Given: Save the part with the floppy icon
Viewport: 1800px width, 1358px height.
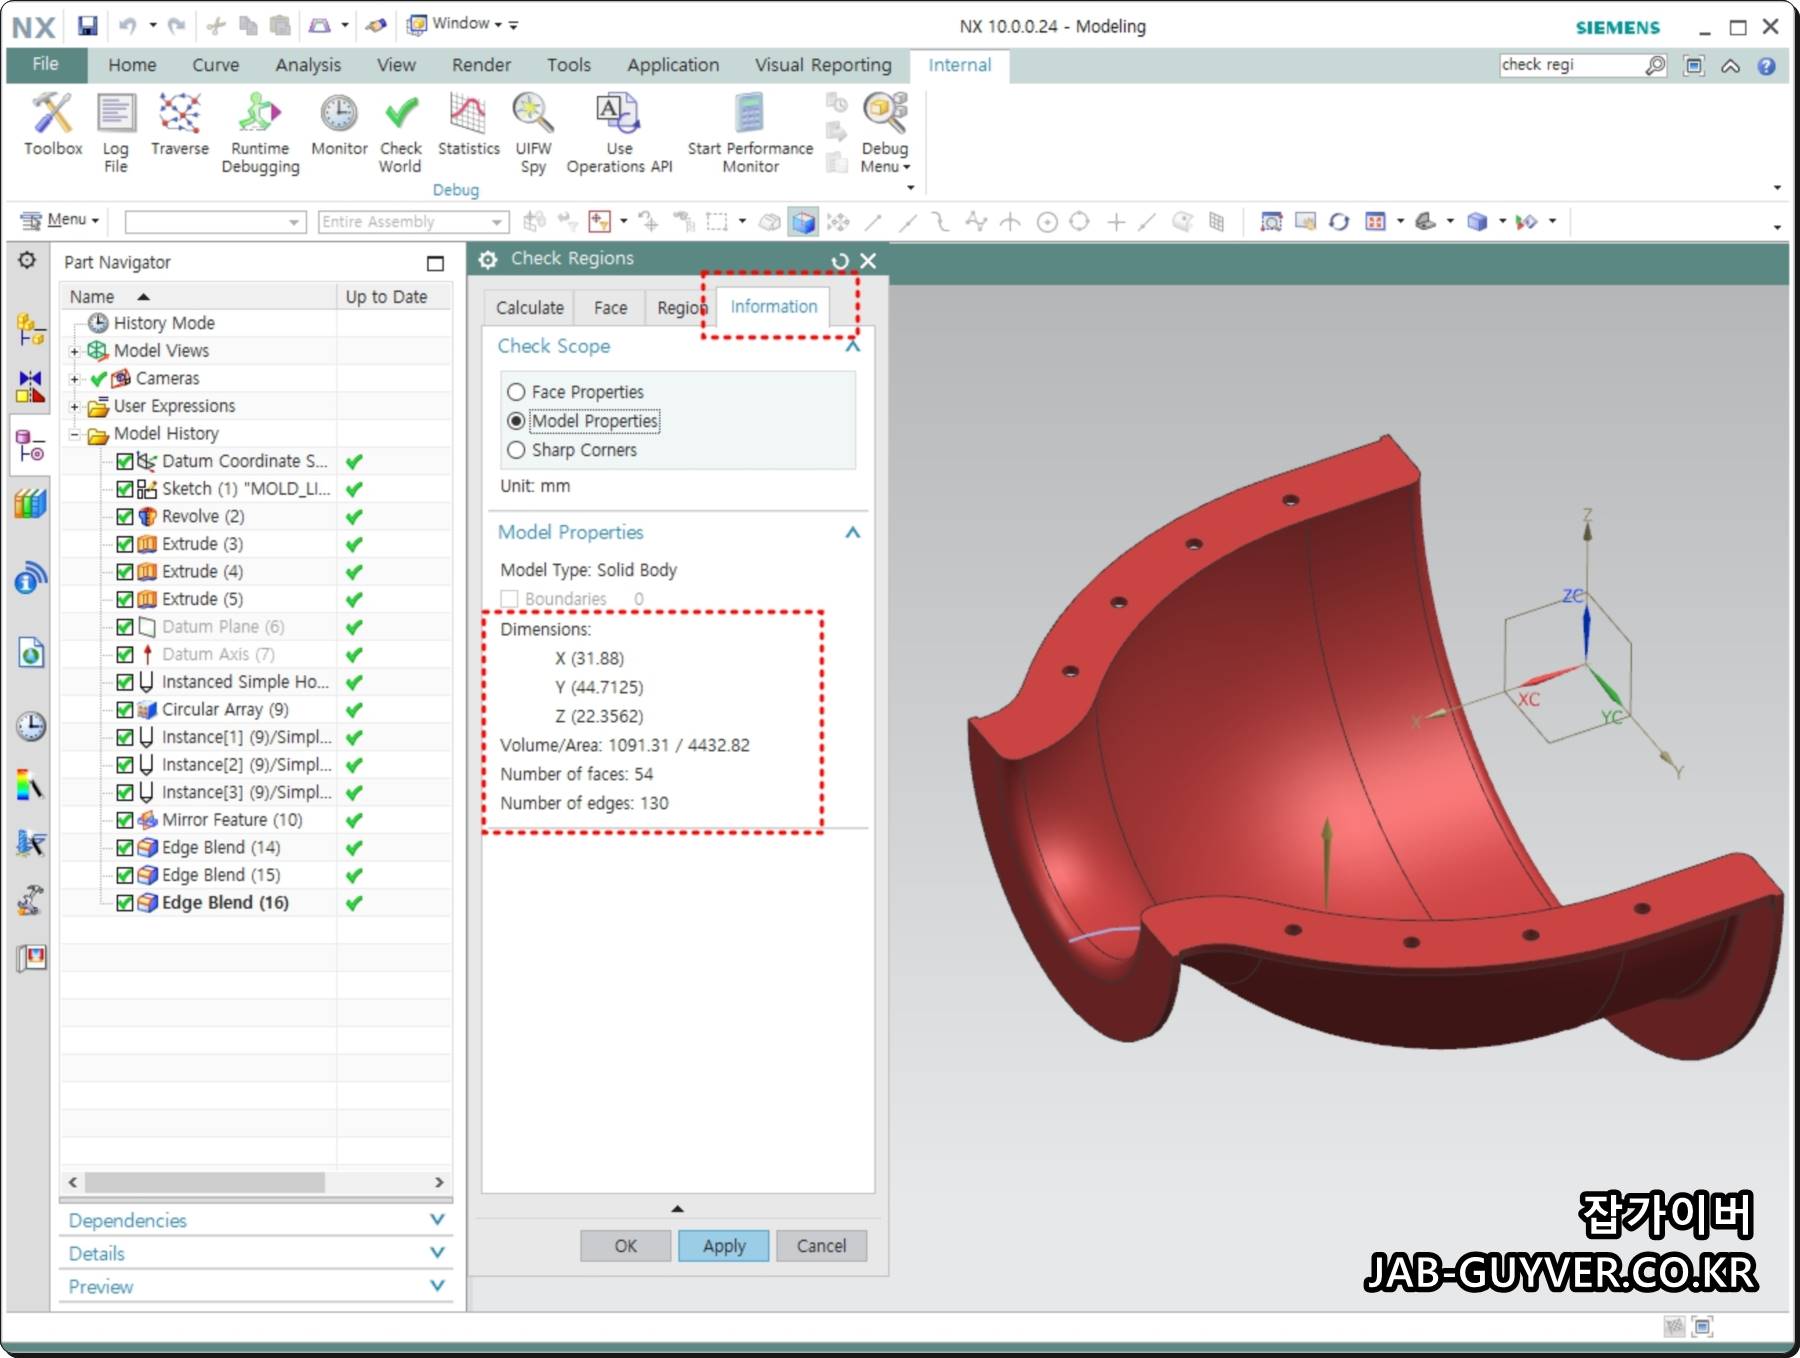Looking at the screenshot, I should tap(88, 25).
